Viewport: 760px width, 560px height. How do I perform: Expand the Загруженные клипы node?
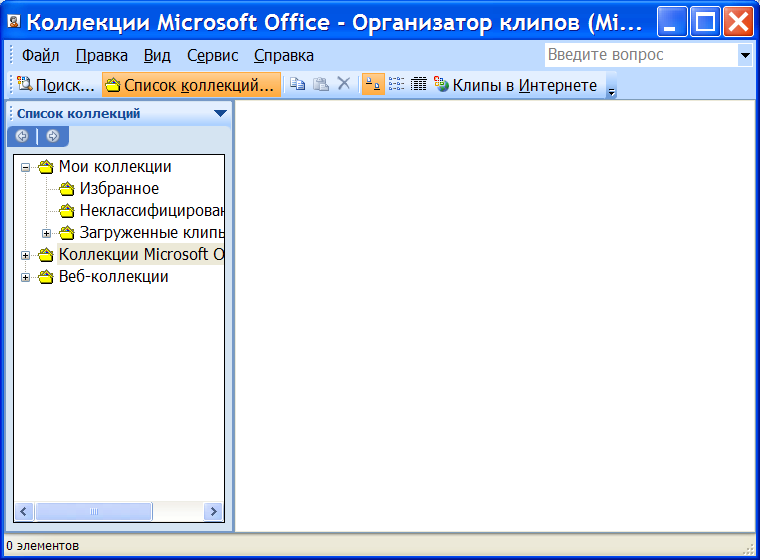(x=47, y=234)
